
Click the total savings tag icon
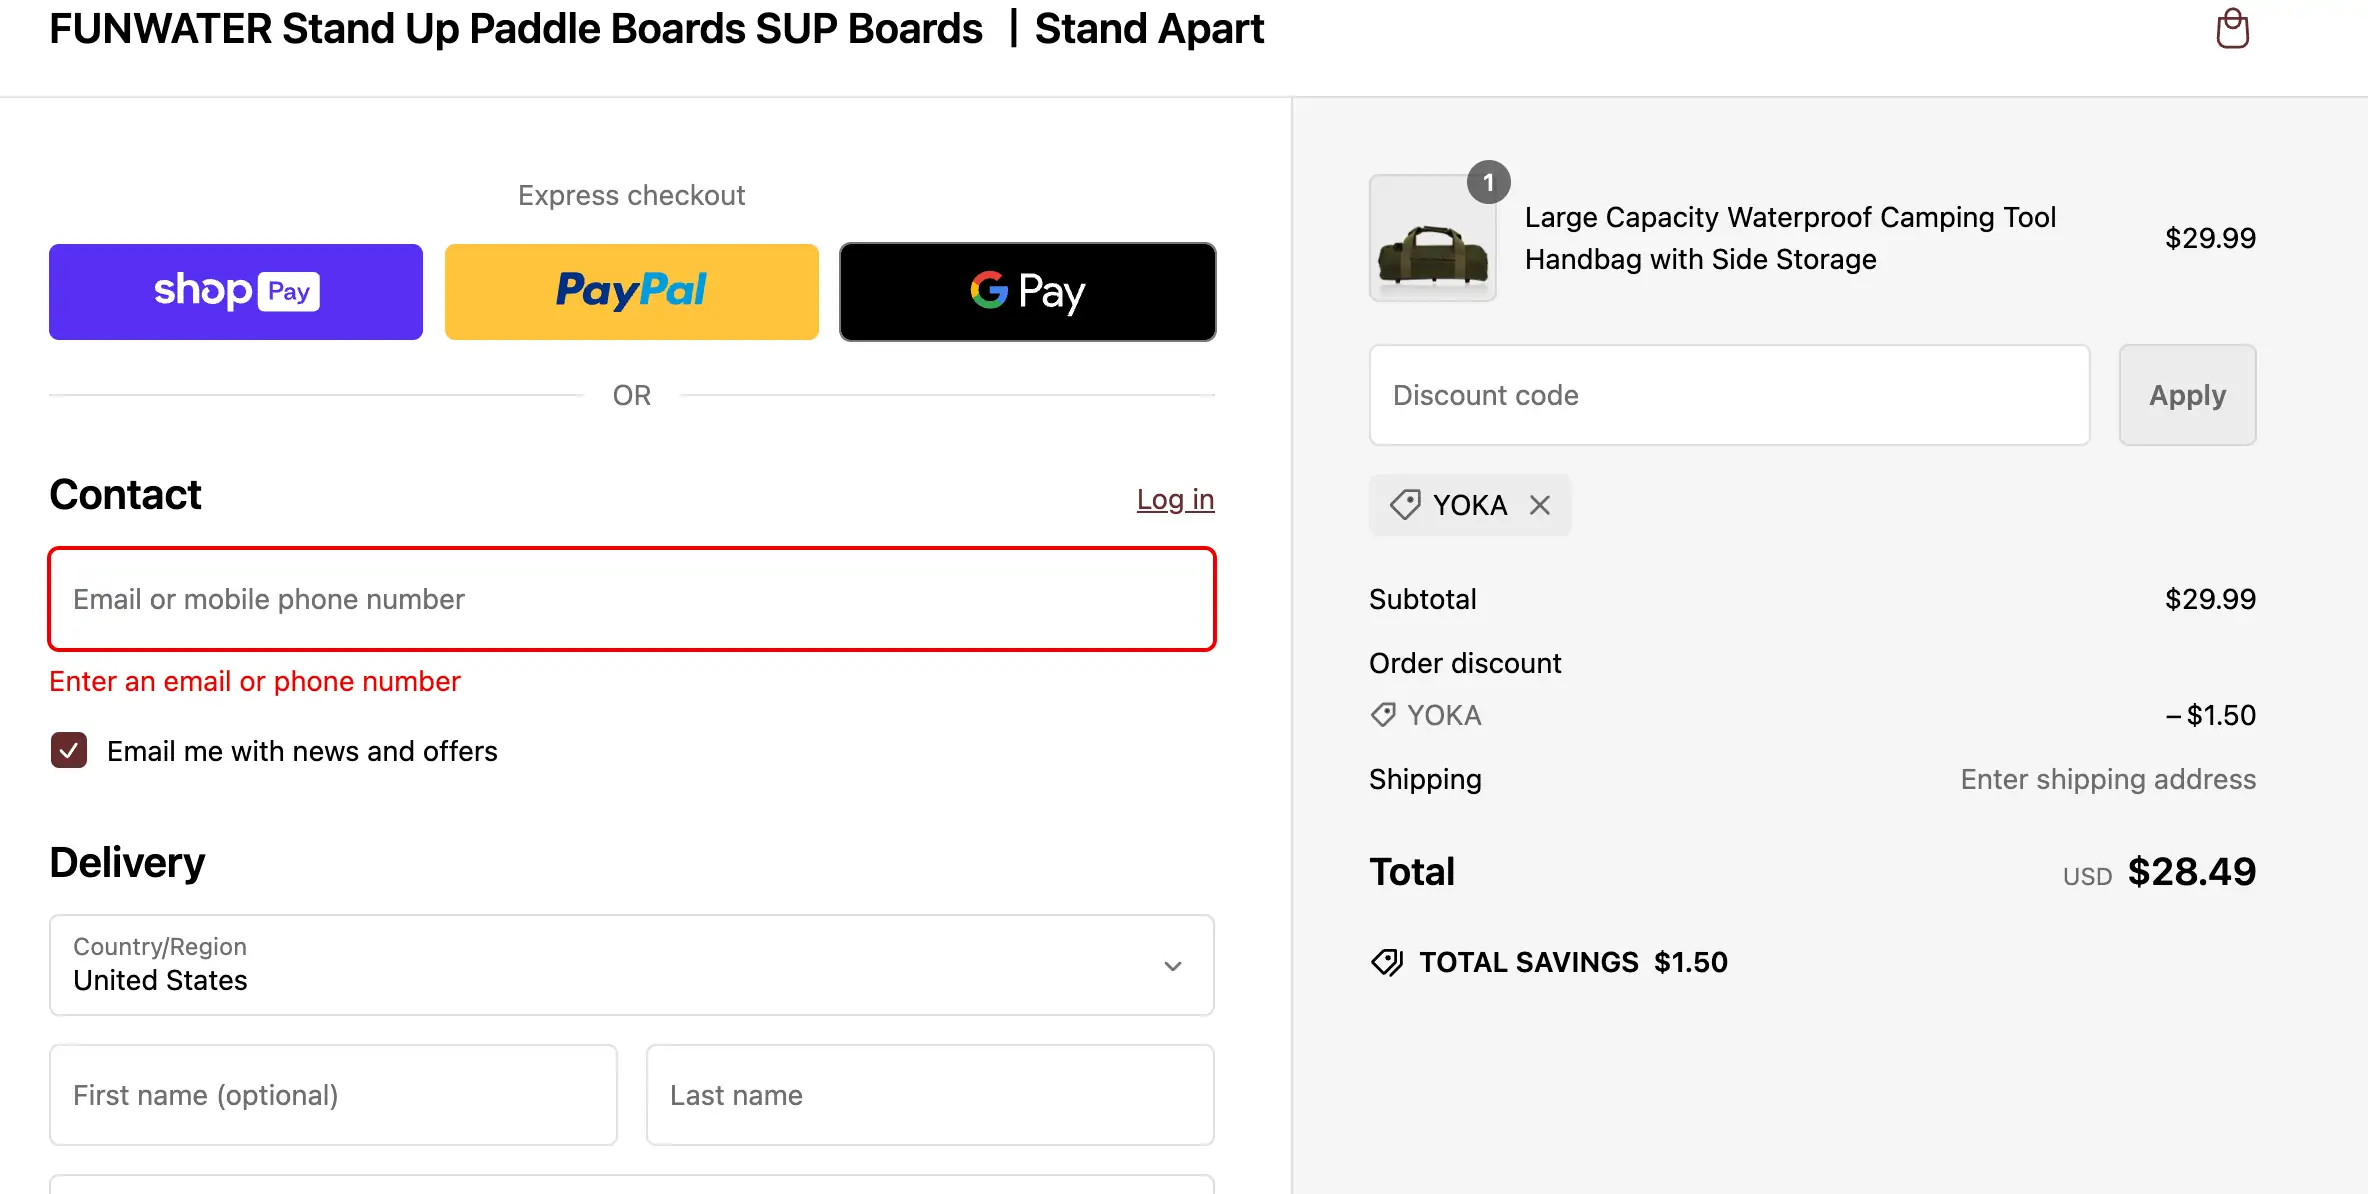1387,962
